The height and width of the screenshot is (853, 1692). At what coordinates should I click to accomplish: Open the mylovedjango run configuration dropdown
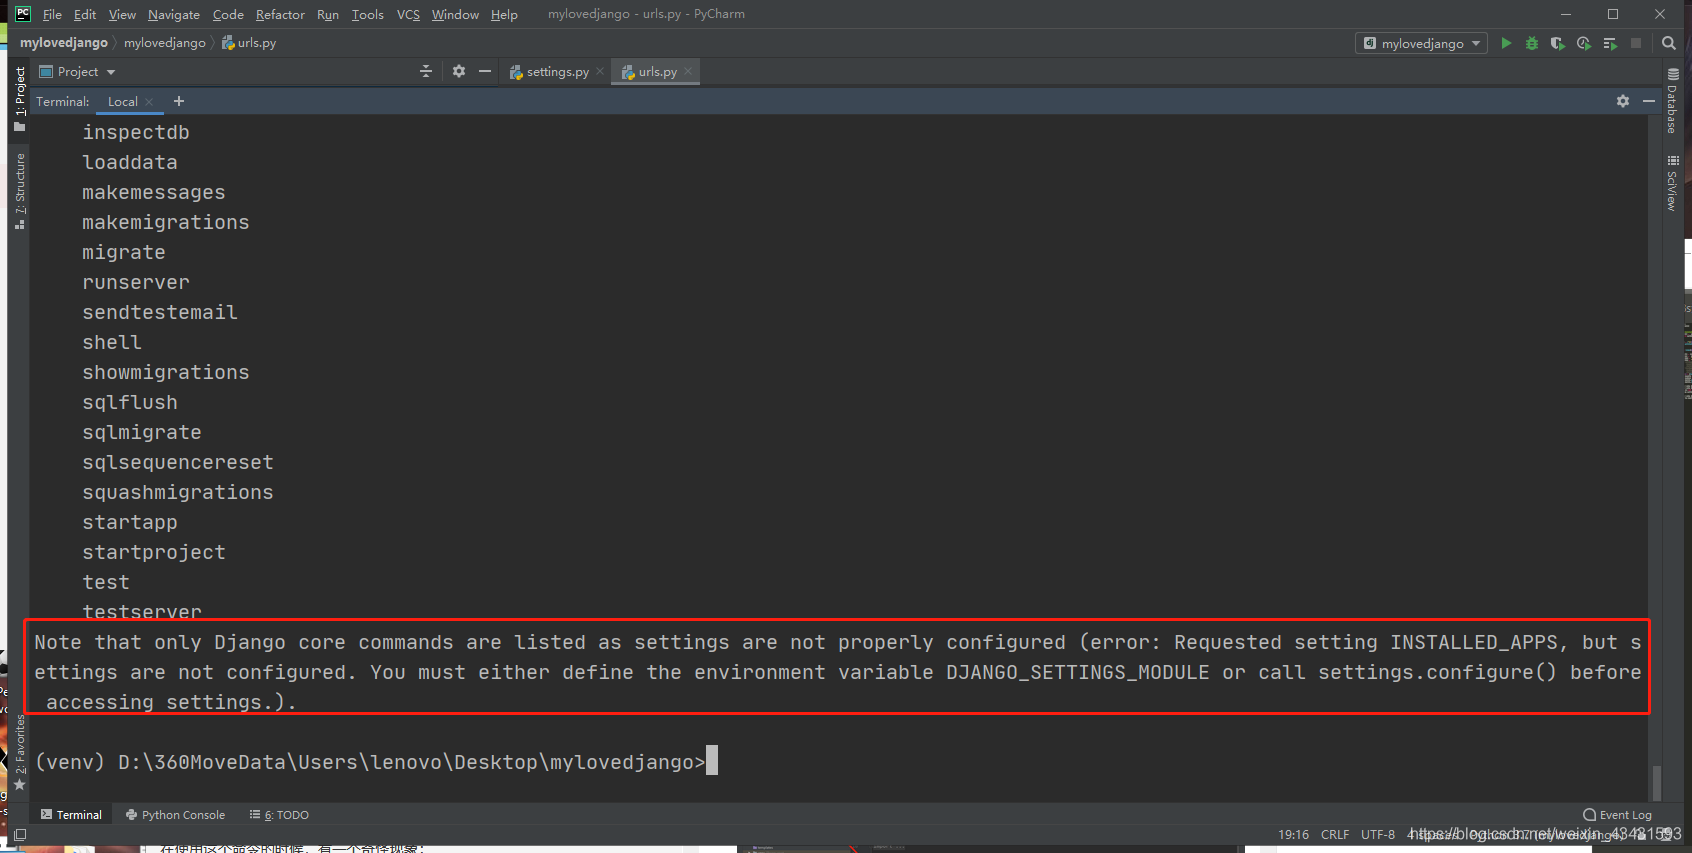tap(1421, 43)
